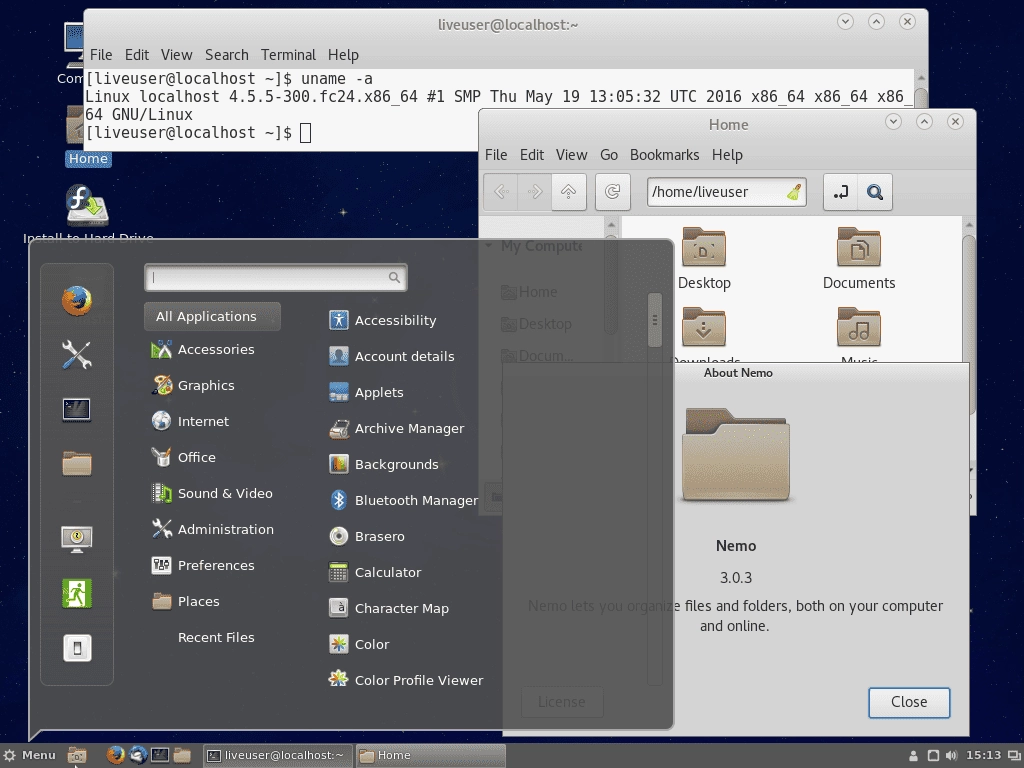Select the Desktop folder in Nemo

[x=704, y=259]
